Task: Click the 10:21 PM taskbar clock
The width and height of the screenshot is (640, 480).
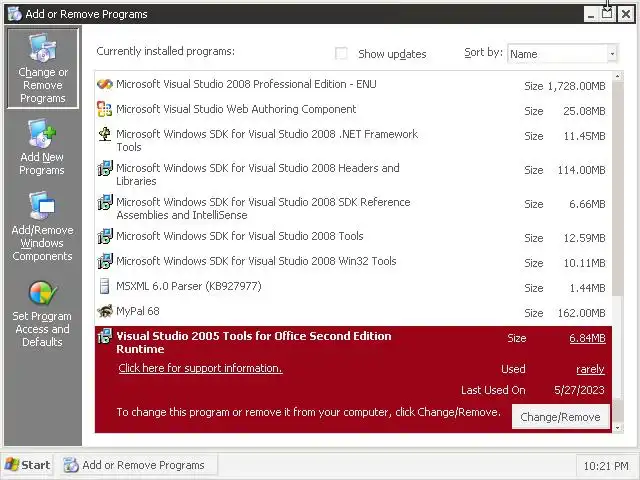Action: click(606, 466)
